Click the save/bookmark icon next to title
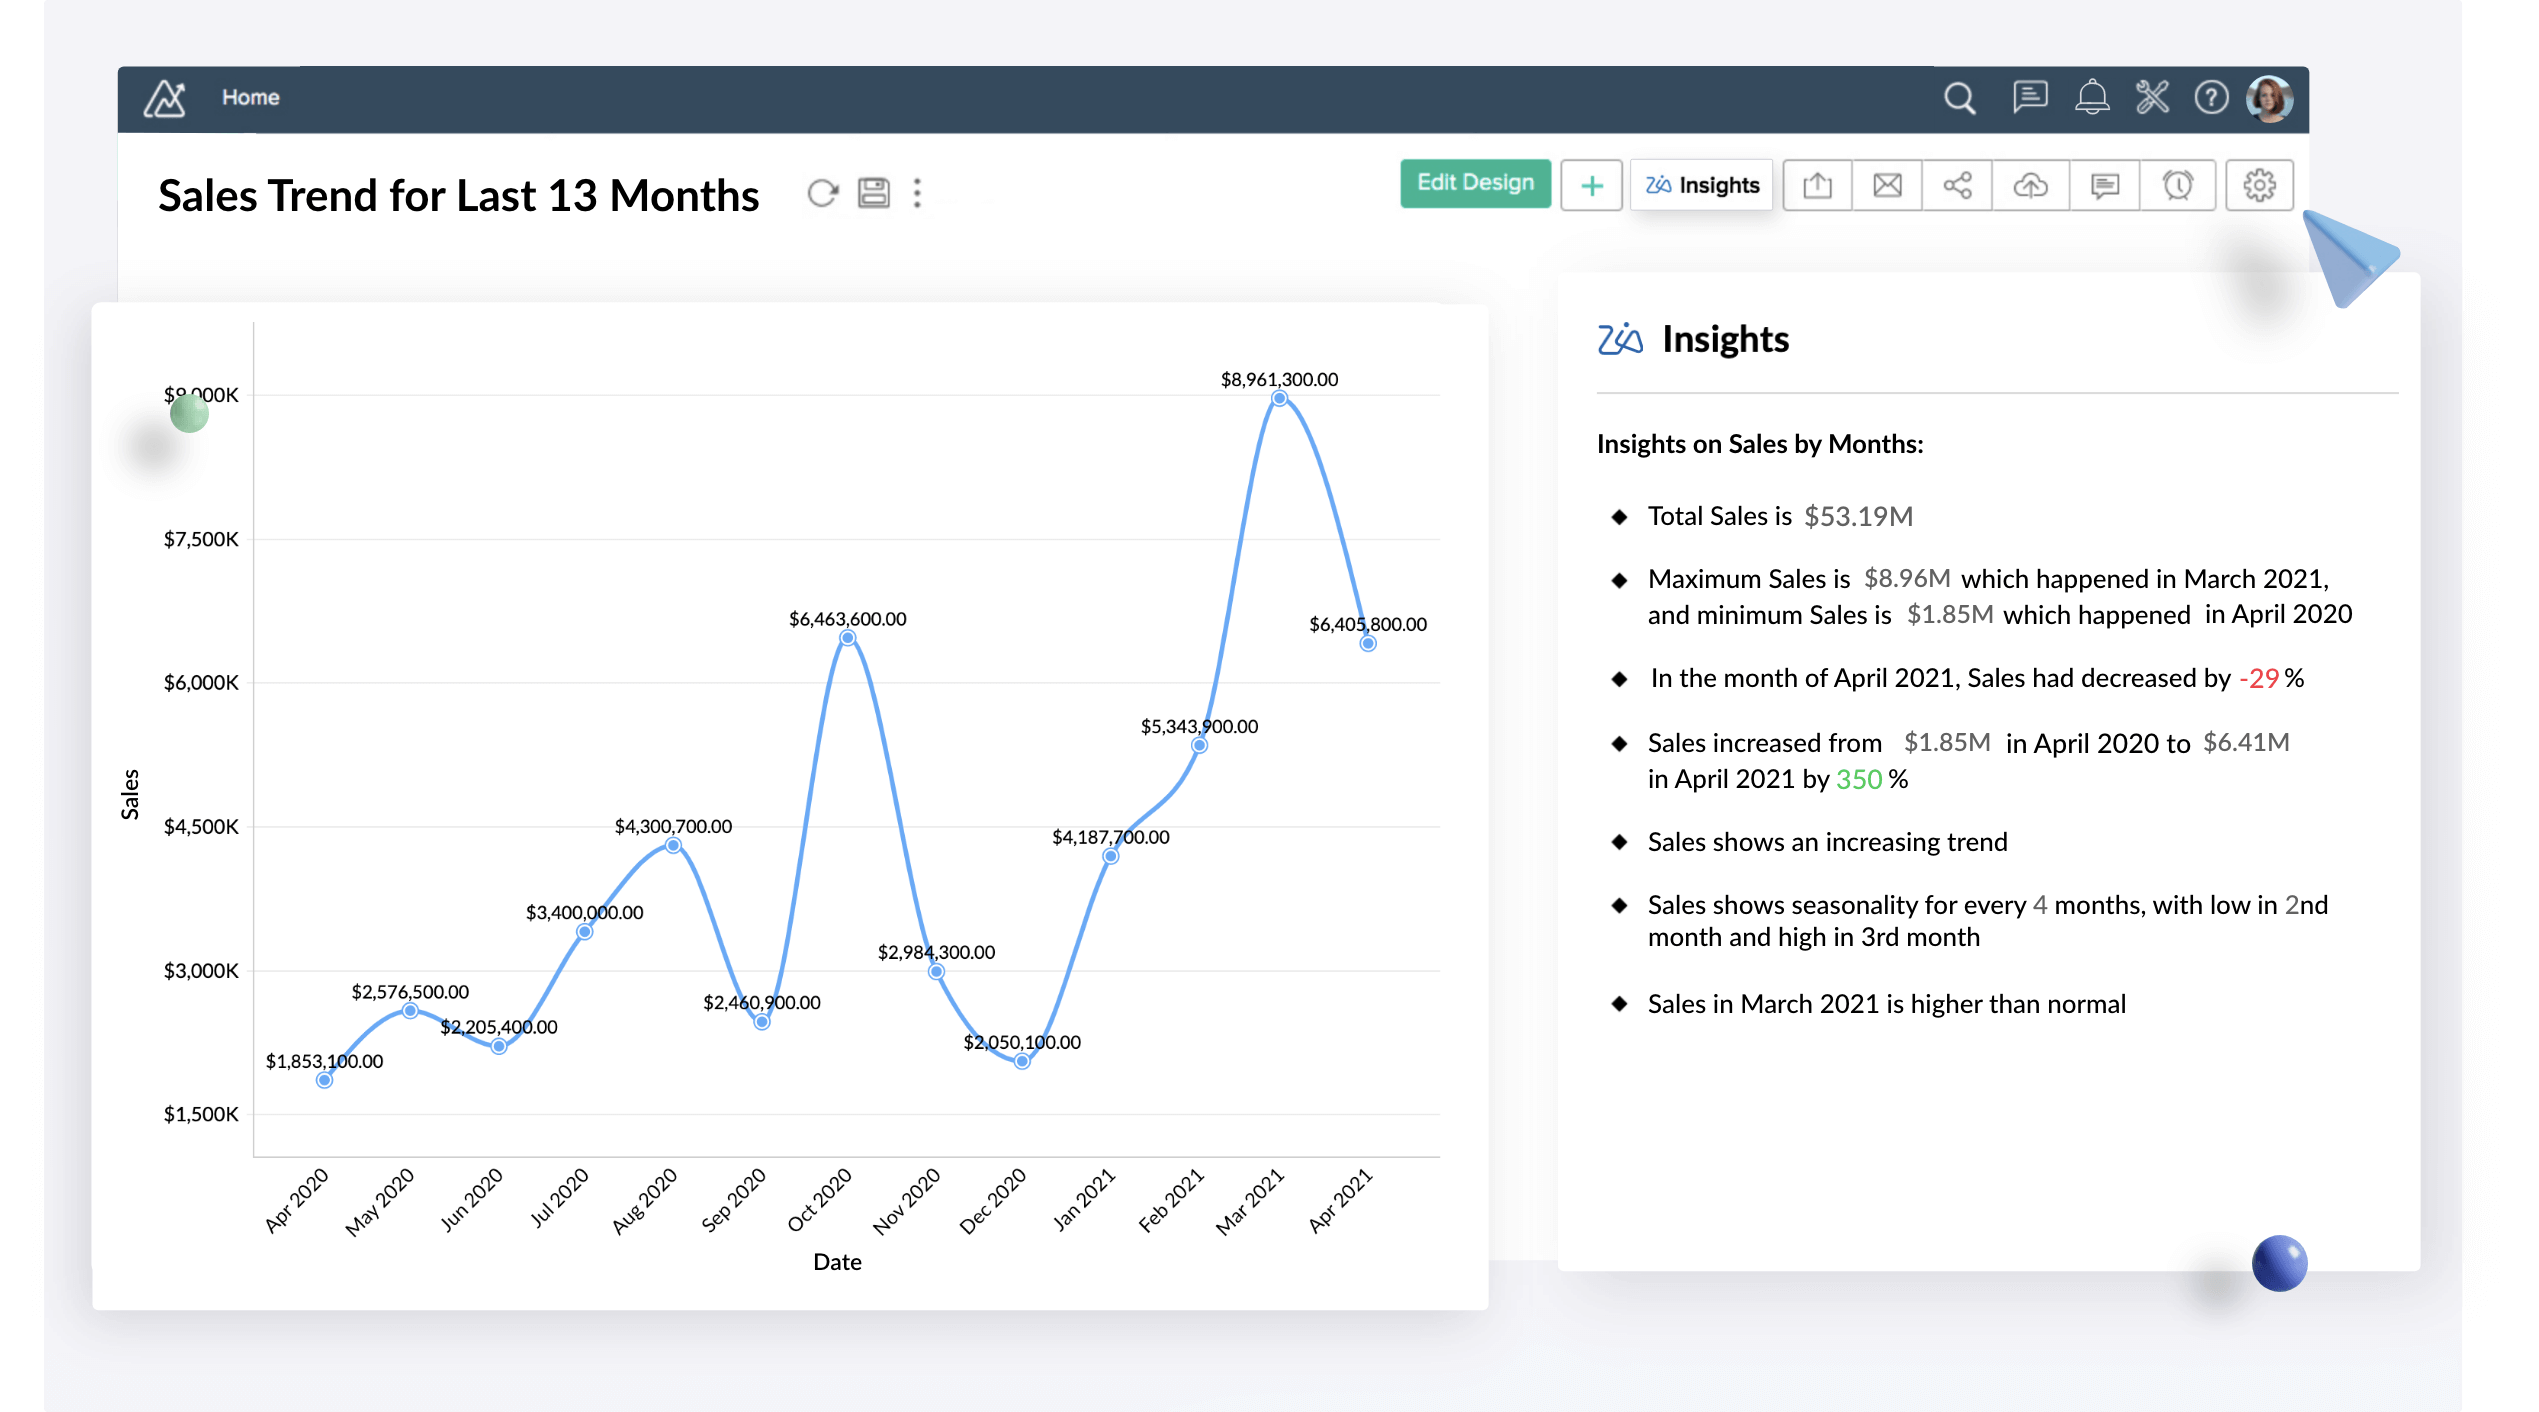The image size is (2539, 1412). pos(872,193)
